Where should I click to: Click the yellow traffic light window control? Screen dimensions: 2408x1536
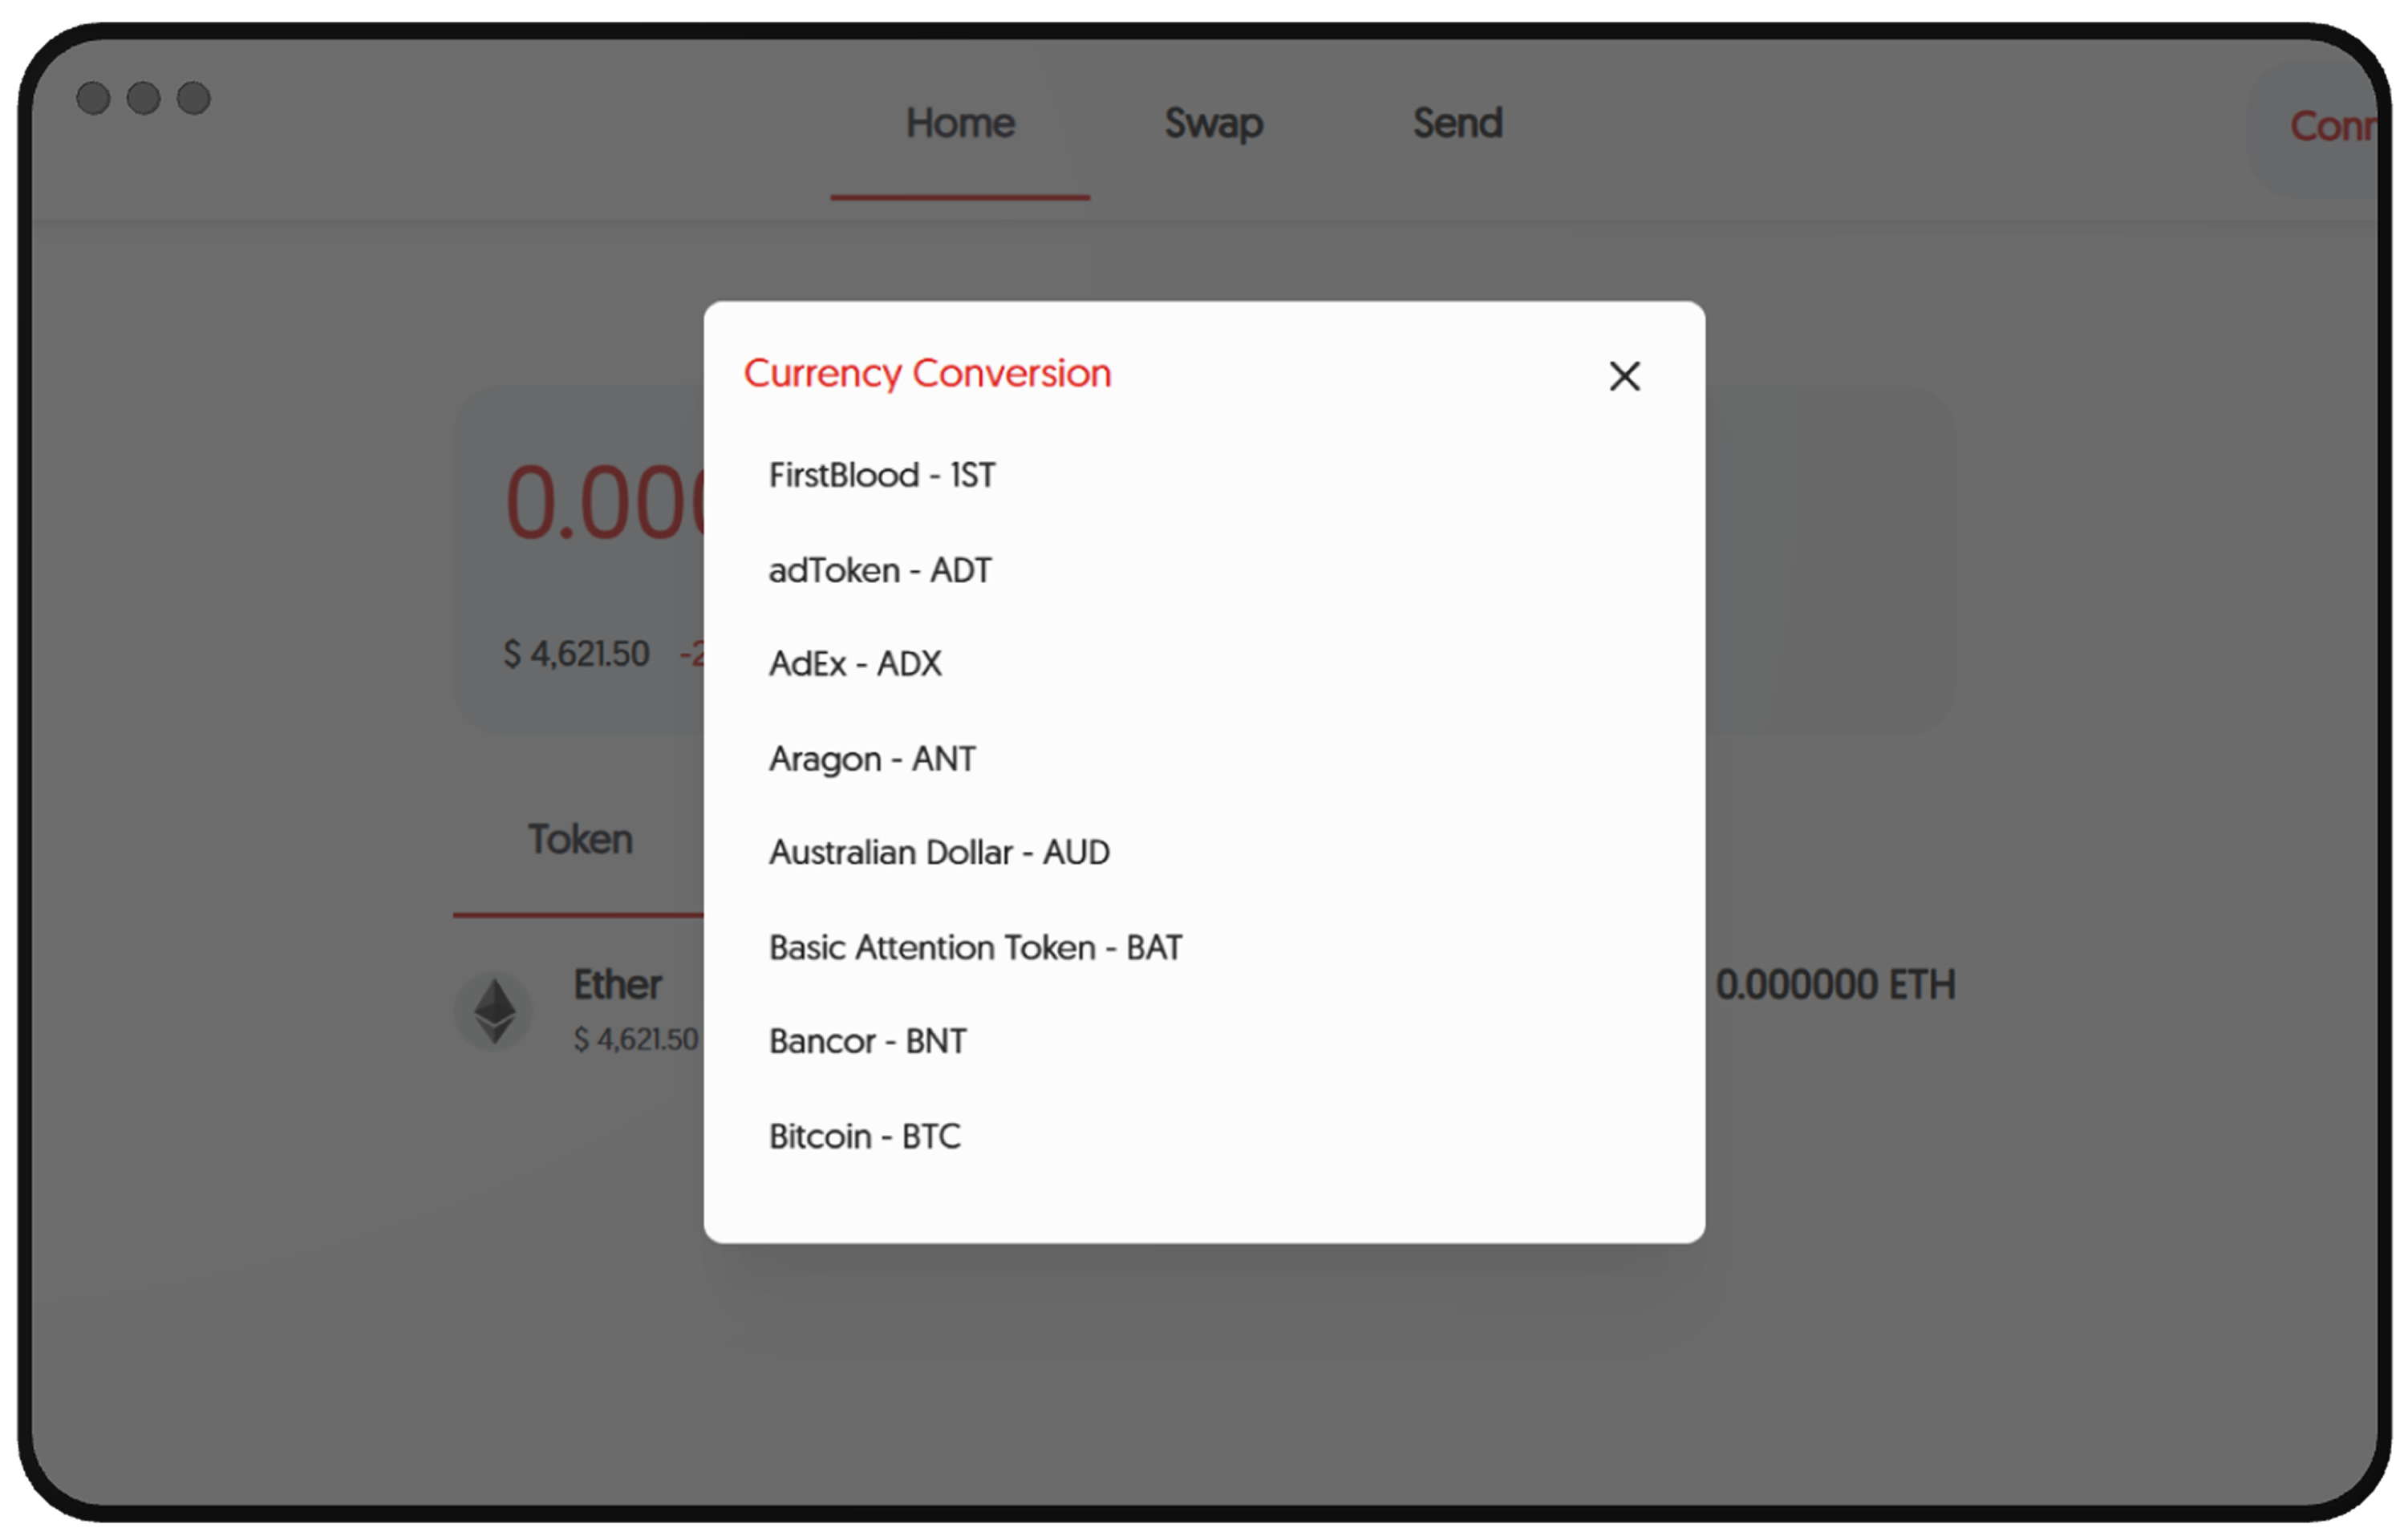[142, 97]
